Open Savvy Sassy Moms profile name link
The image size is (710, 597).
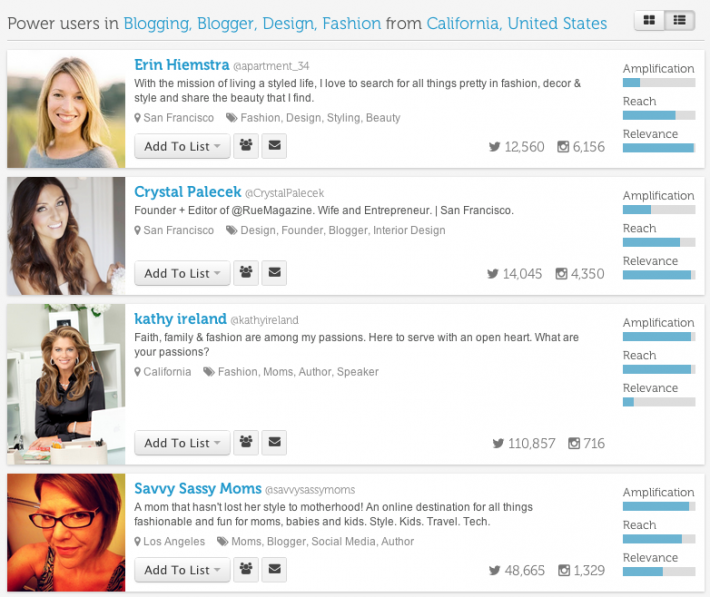196,489
